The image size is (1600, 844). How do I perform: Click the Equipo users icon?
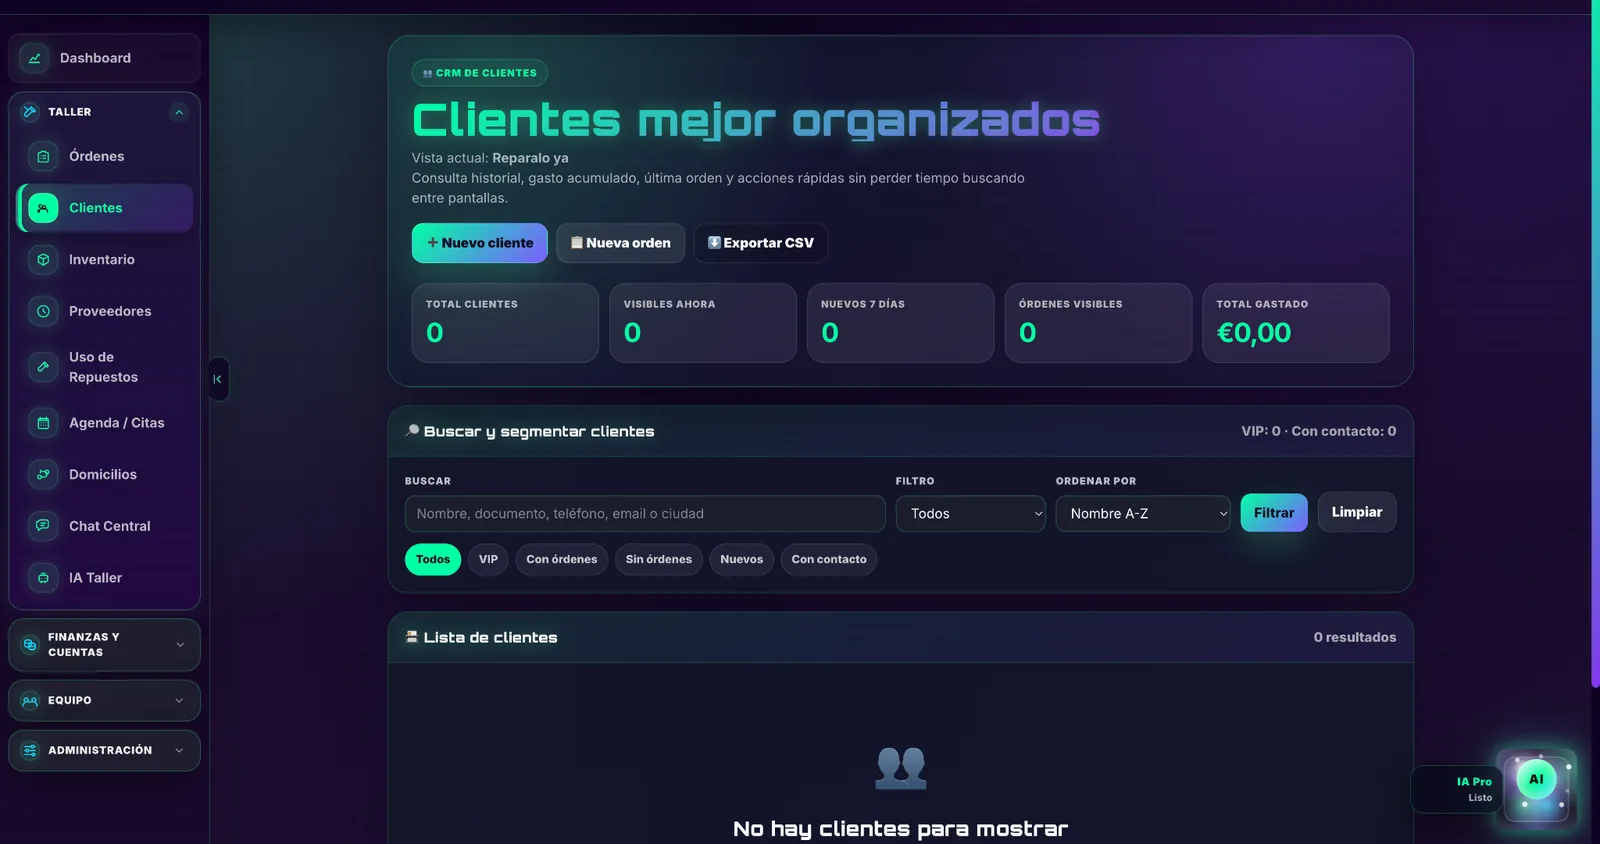coord(30,701)
